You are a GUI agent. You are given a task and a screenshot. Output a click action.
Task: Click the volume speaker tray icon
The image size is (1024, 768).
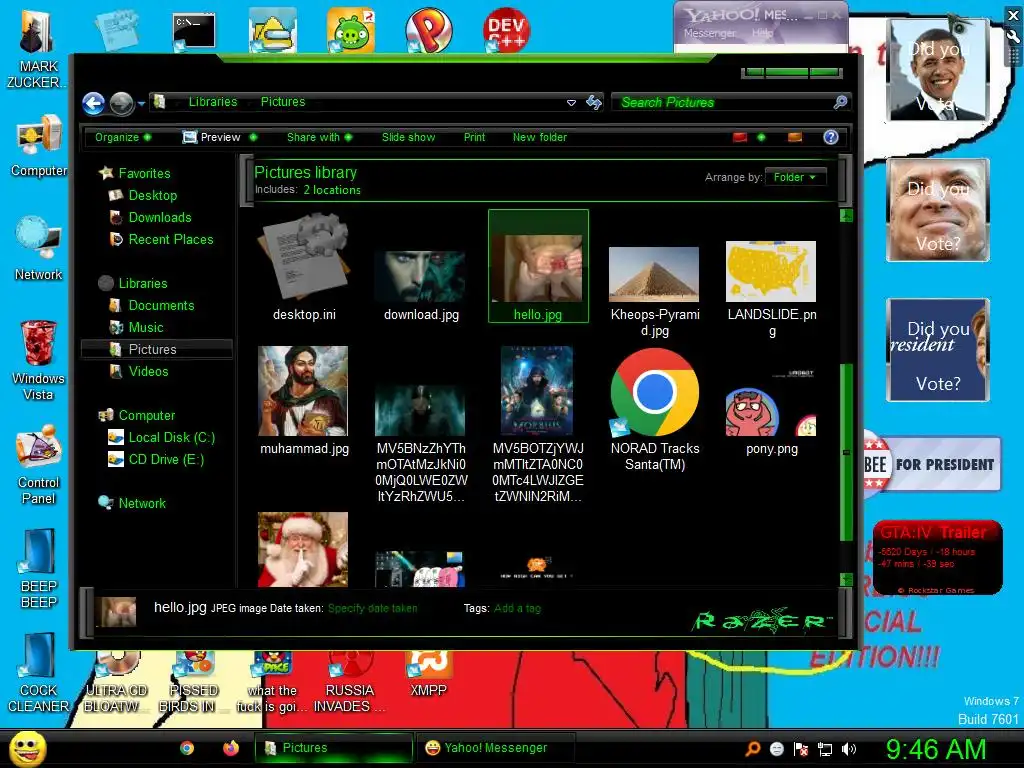click(849, 749)
